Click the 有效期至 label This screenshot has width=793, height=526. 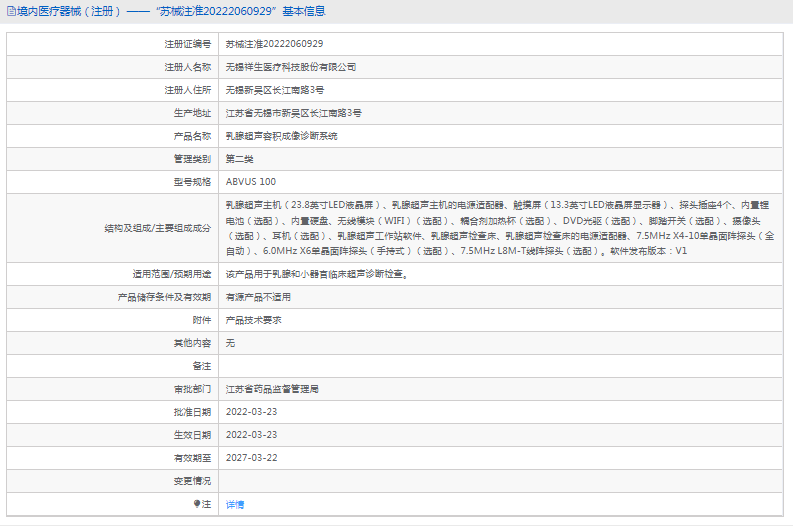[x=192, y=458]
